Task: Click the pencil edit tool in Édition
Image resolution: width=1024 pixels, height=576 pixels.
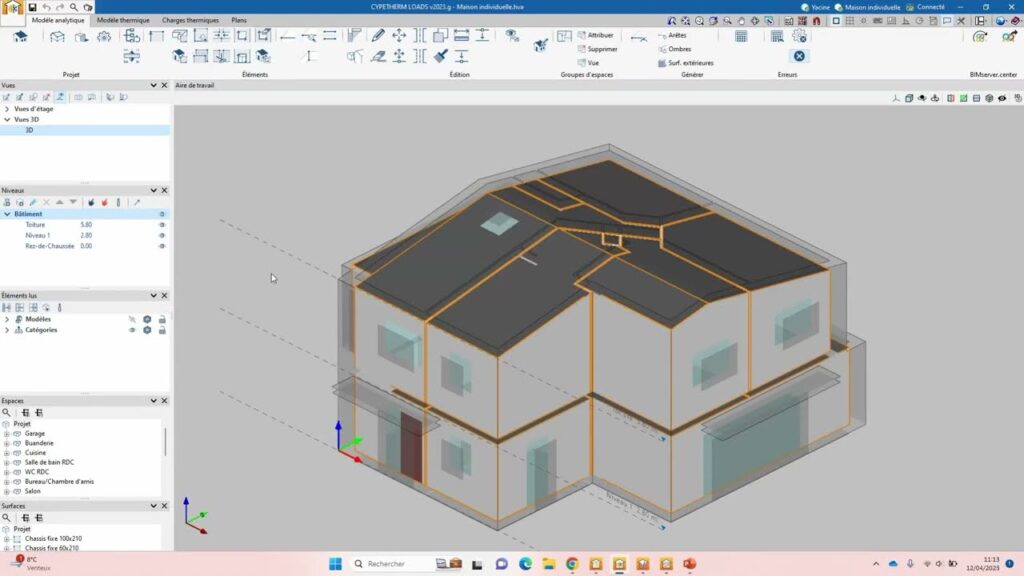Action: pos(378,36)
